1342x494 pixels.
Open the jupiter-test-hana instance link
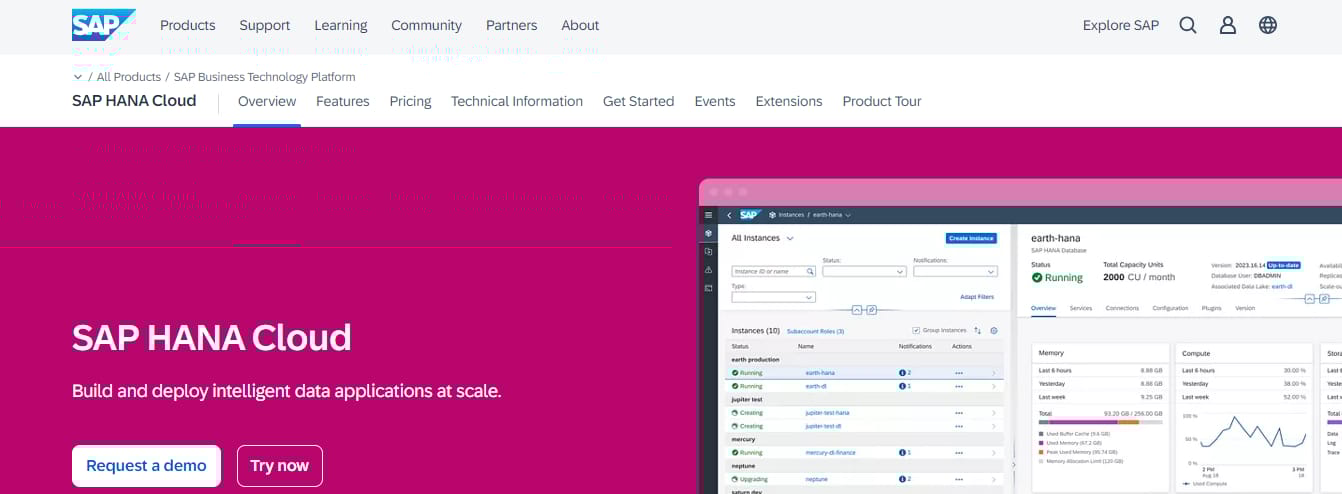click(828, 412)
